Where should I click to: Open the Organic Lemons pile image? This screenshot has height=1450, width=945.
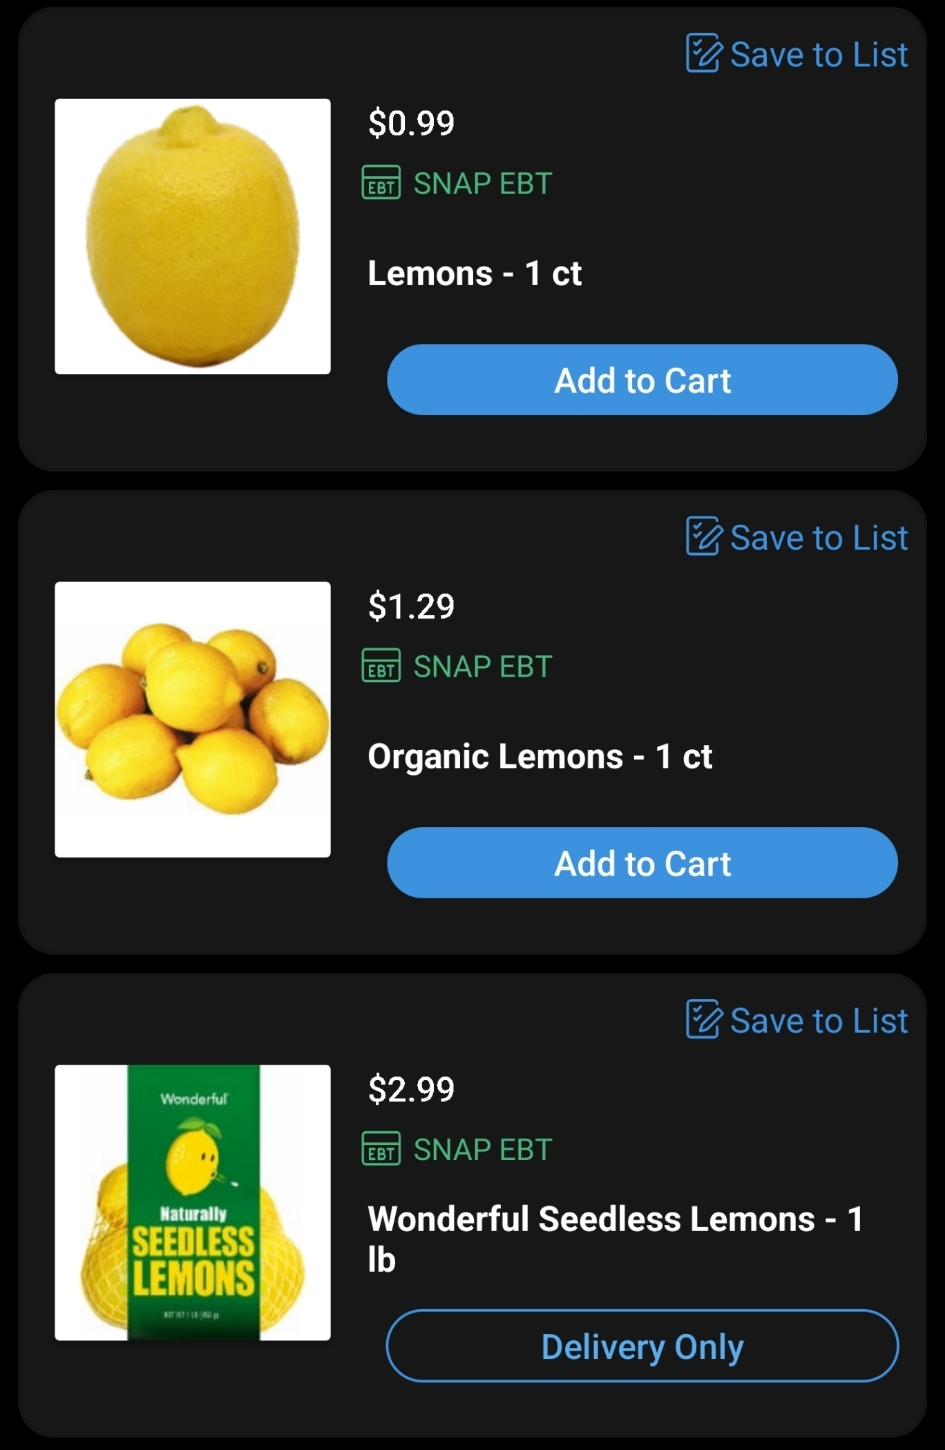pos(193,719)
